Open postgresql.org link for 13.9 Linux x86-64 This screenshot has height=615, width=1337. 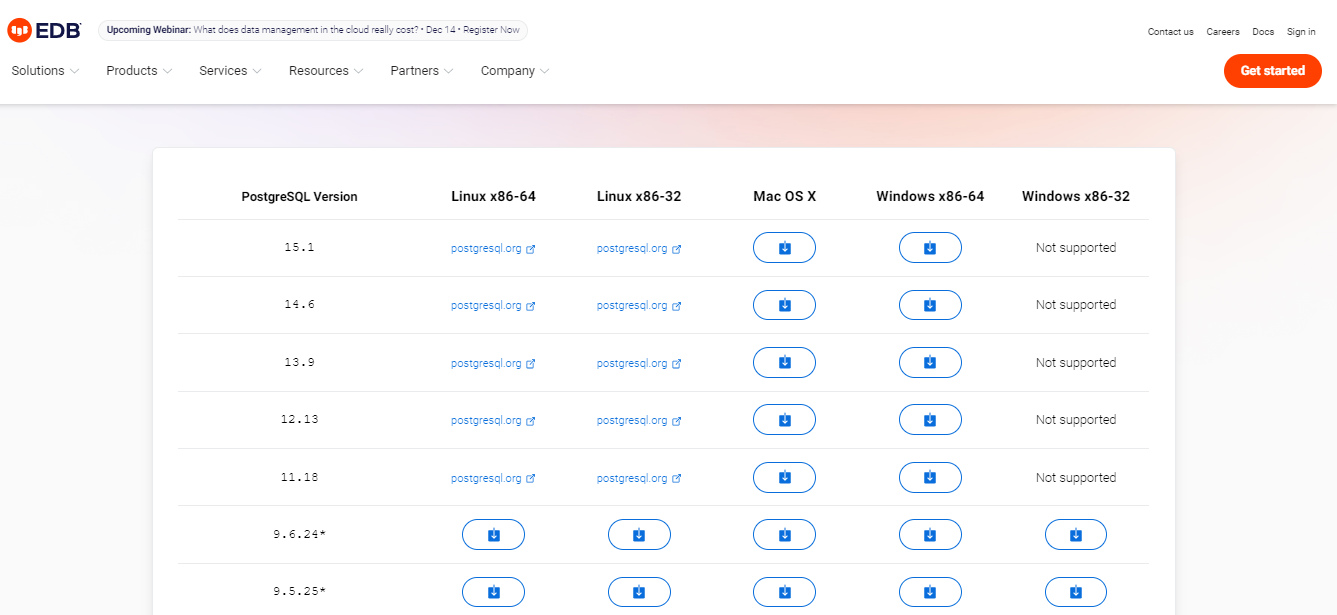[493, 363]
